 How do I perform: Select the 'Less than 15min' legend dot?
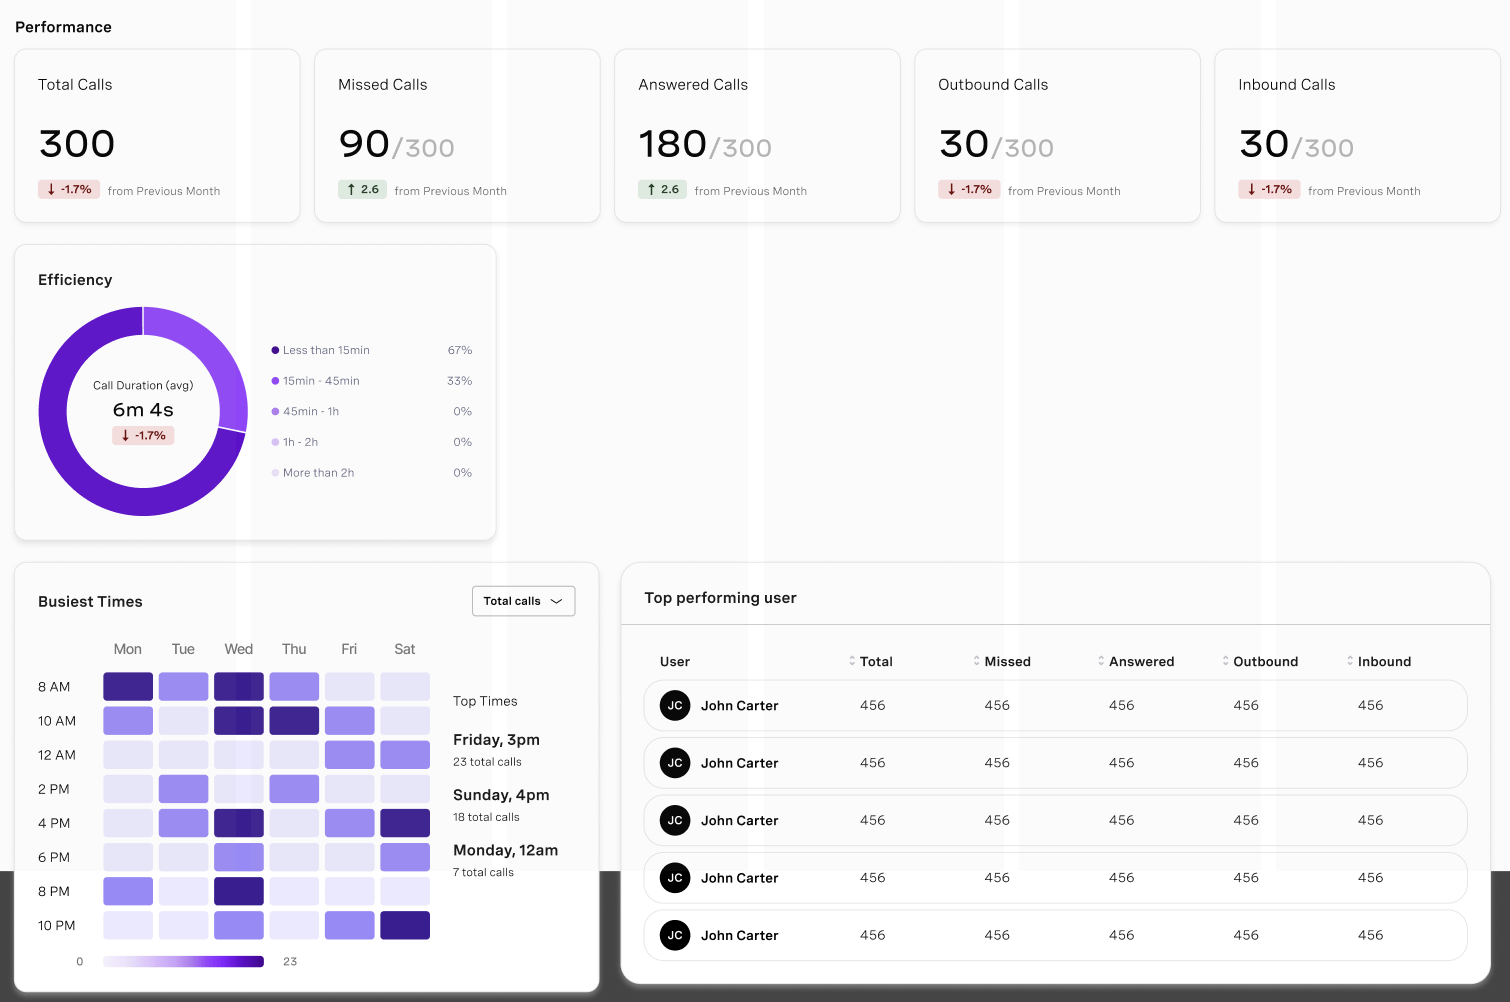click(275, 350)
